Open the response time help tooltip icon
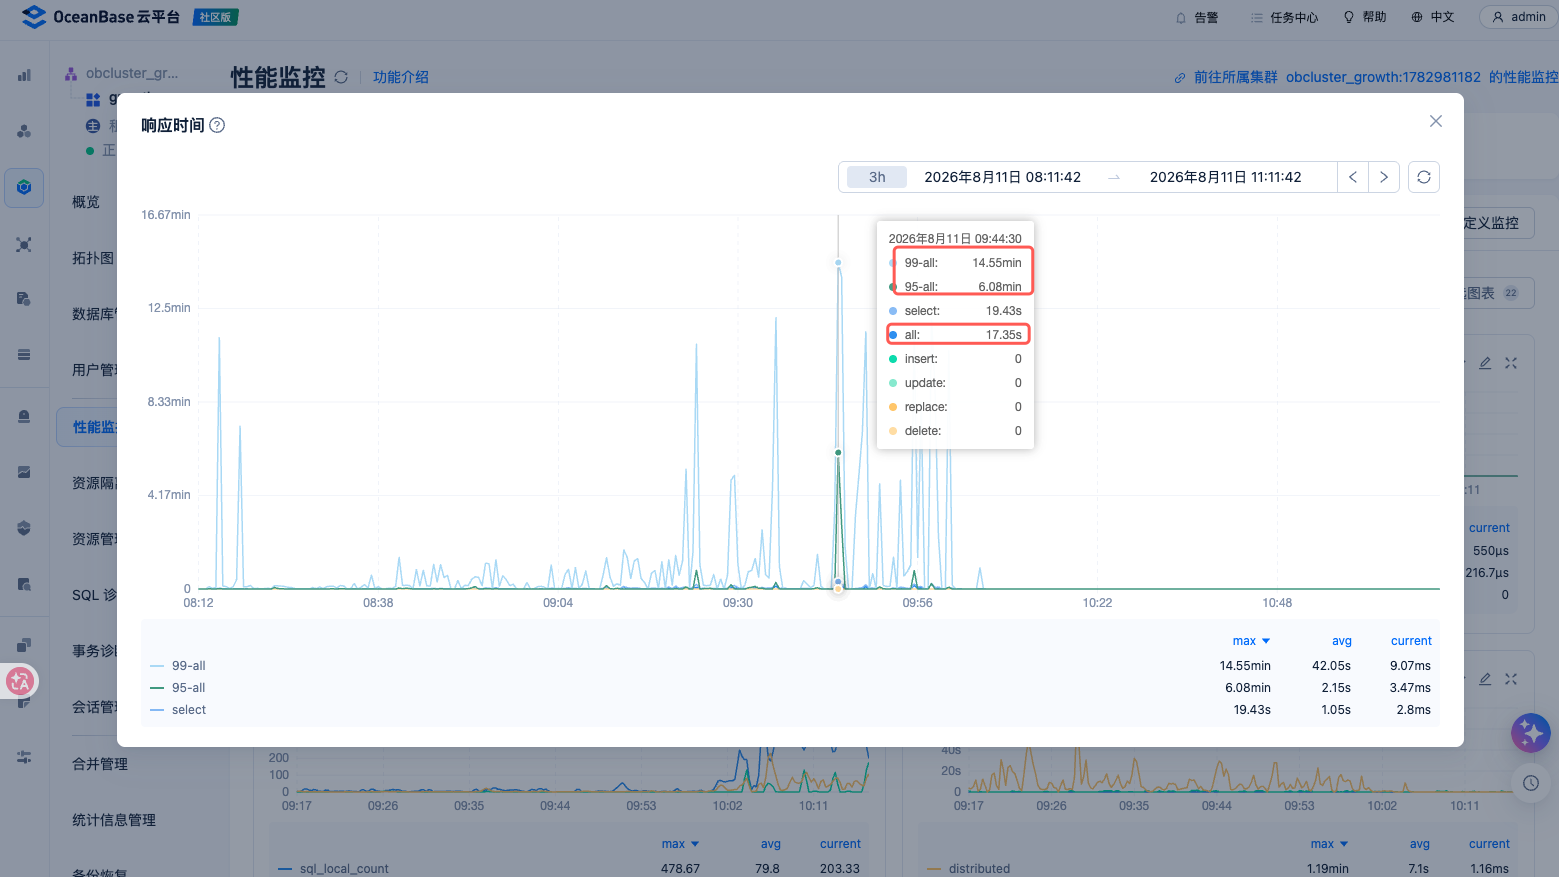 [217, 125]
